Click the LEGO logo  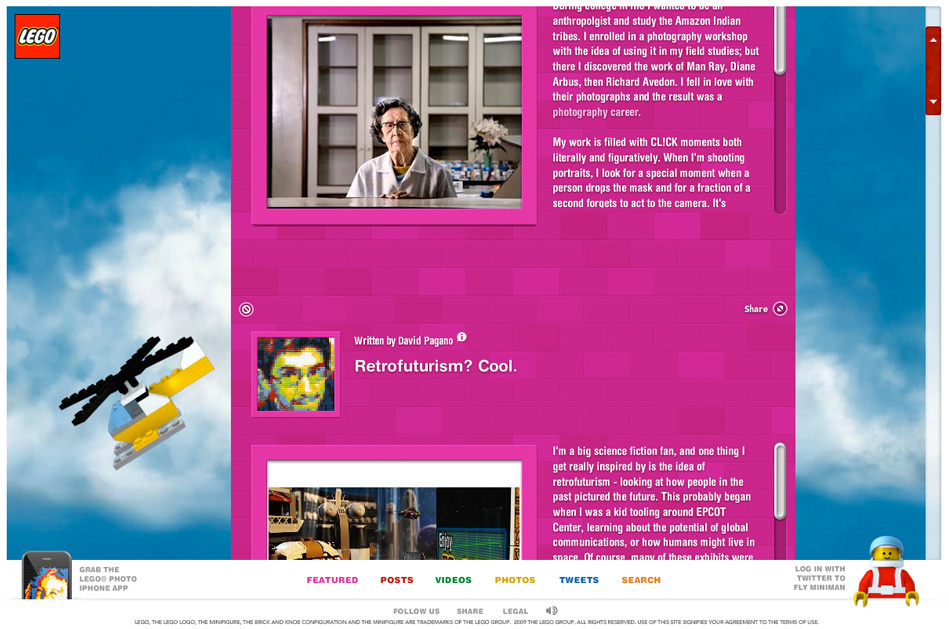[x=37, y=36]
